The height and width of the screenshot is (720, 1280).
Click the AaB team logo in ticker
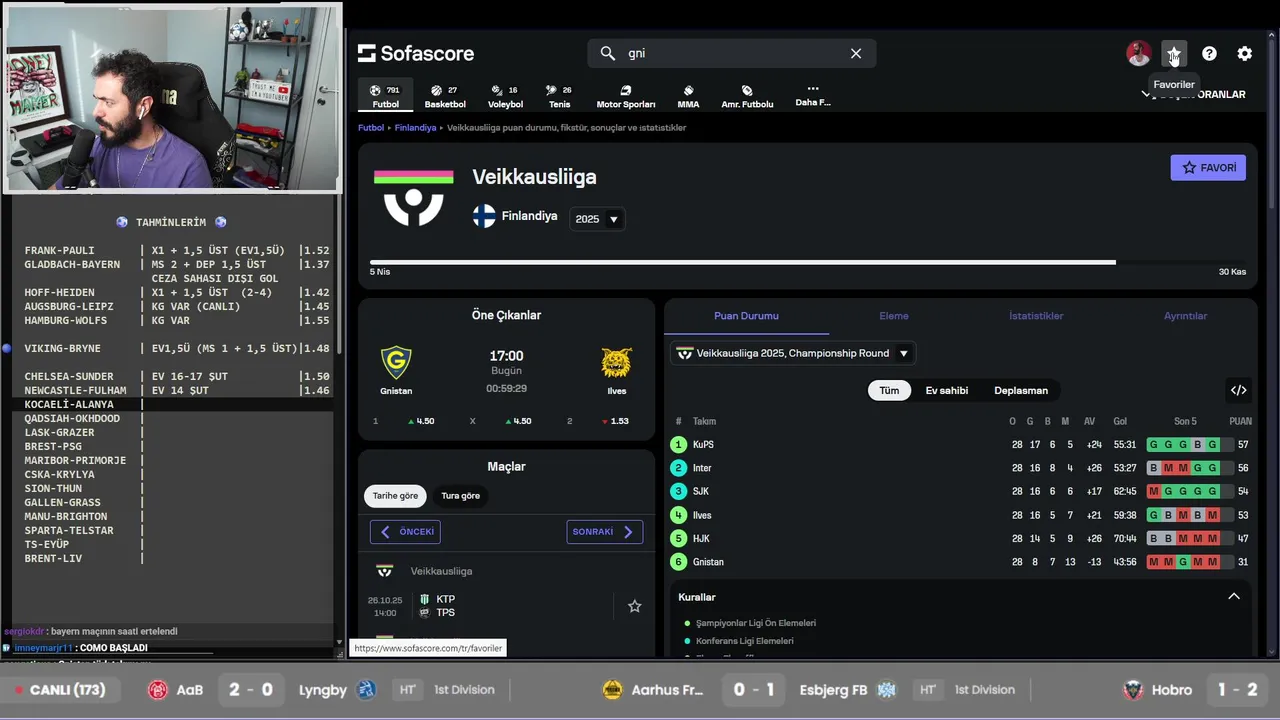coord(158,690)
